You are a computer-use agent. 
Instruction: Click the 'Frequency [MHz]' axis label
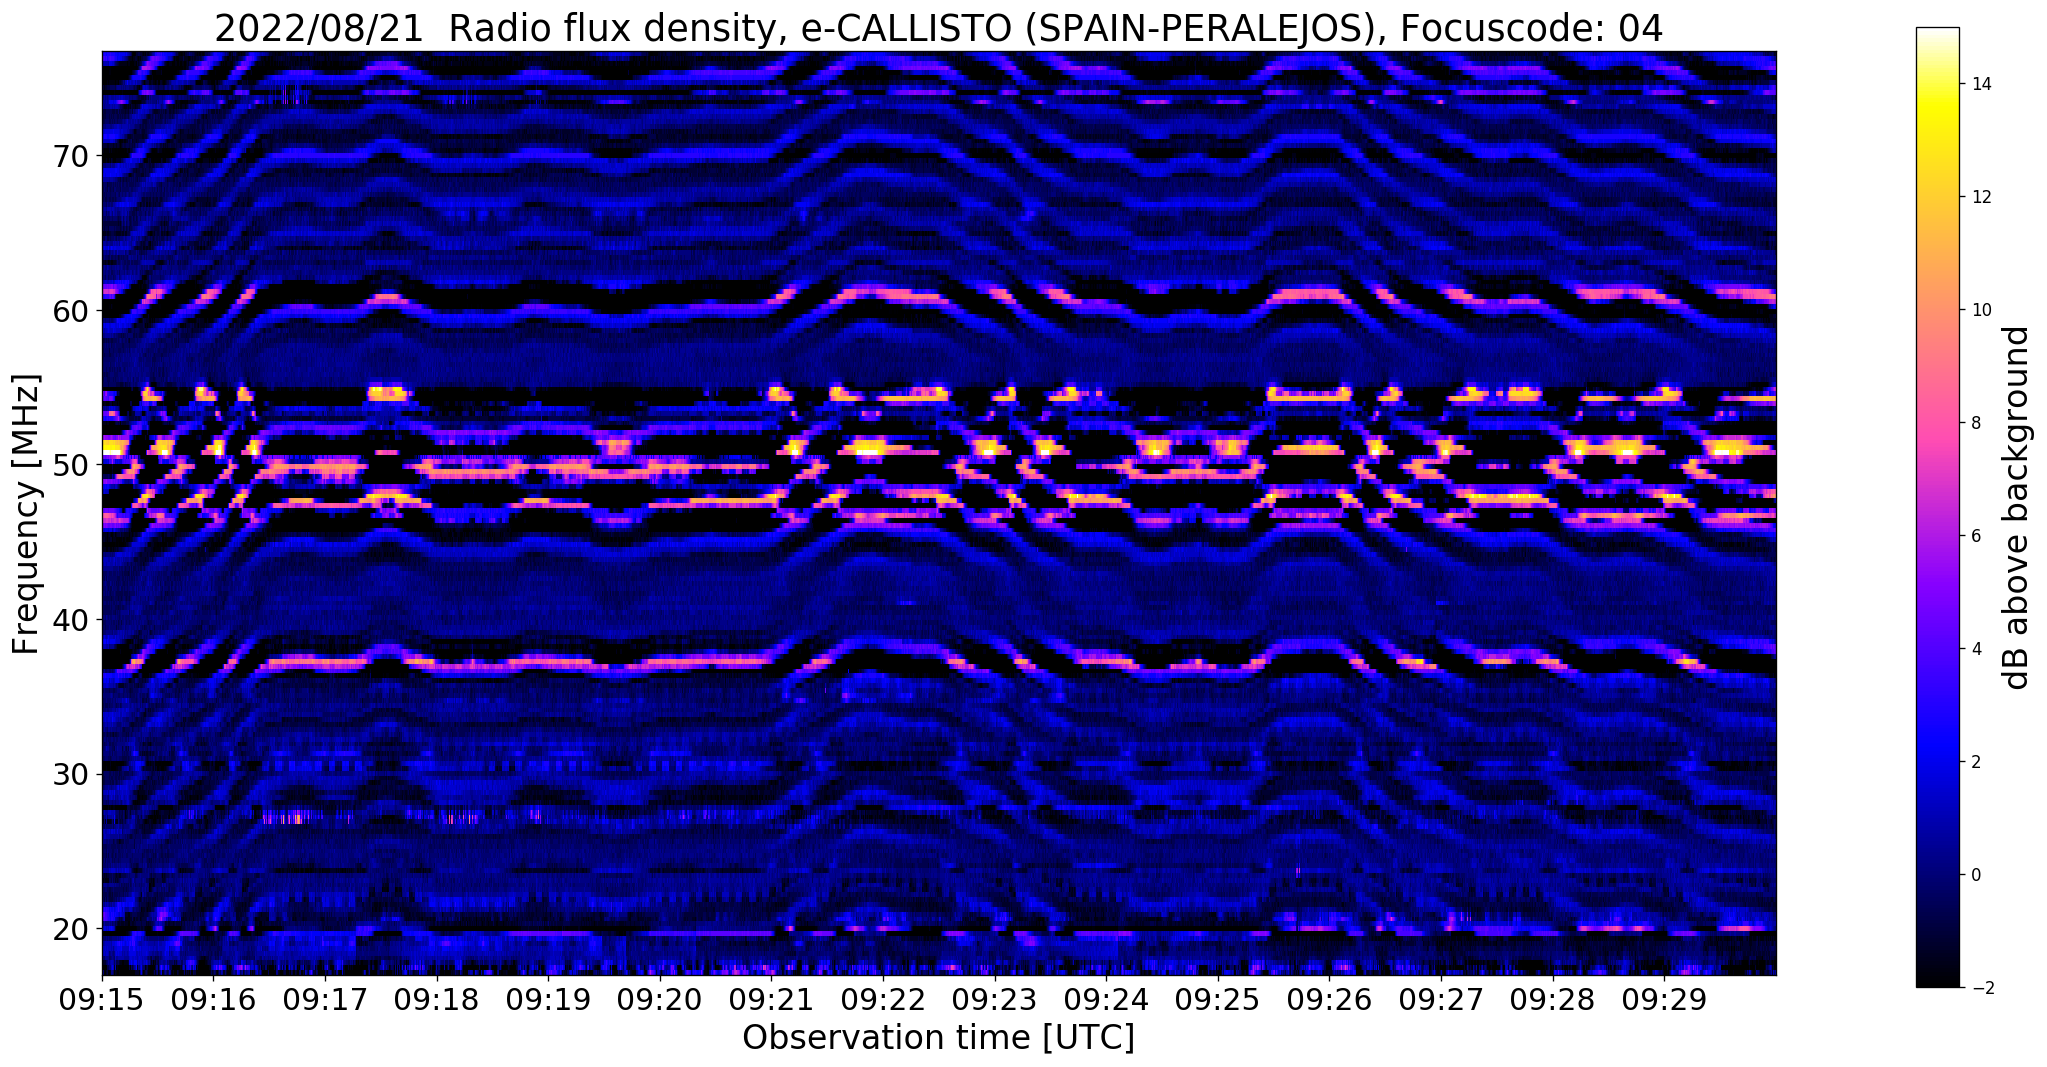(26, 514)
